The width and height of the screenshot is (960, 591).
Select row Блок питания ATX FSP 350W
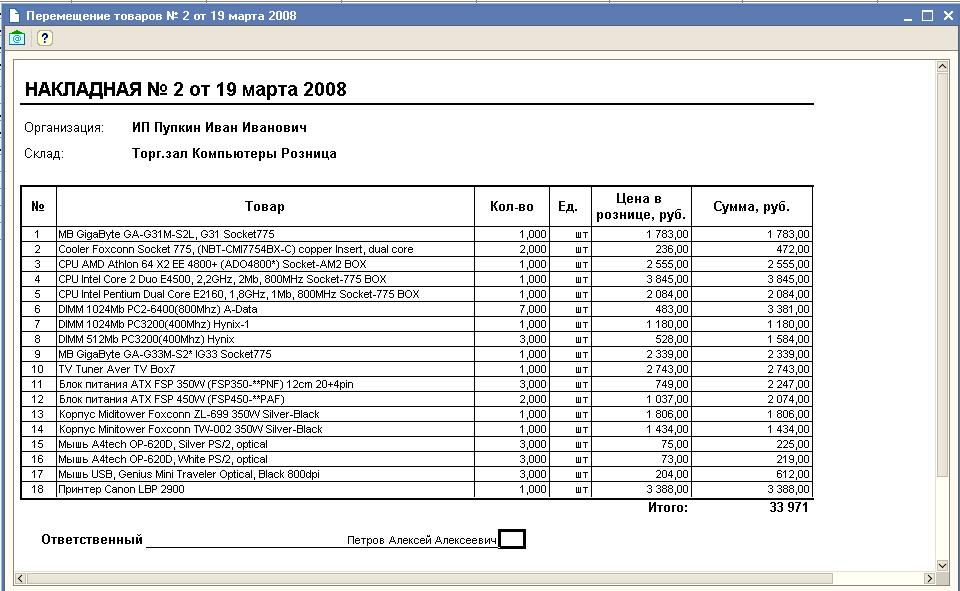[x=416, y=384]
